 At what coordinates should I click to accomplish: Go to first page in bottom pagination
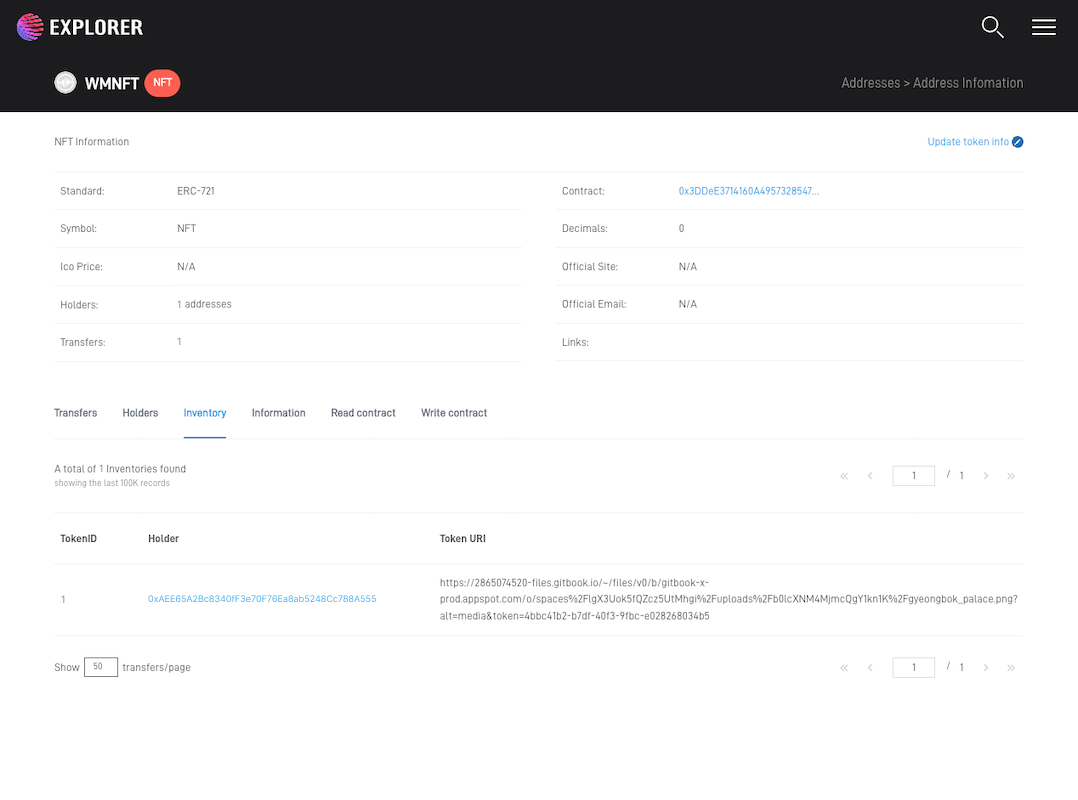[844, 667]
